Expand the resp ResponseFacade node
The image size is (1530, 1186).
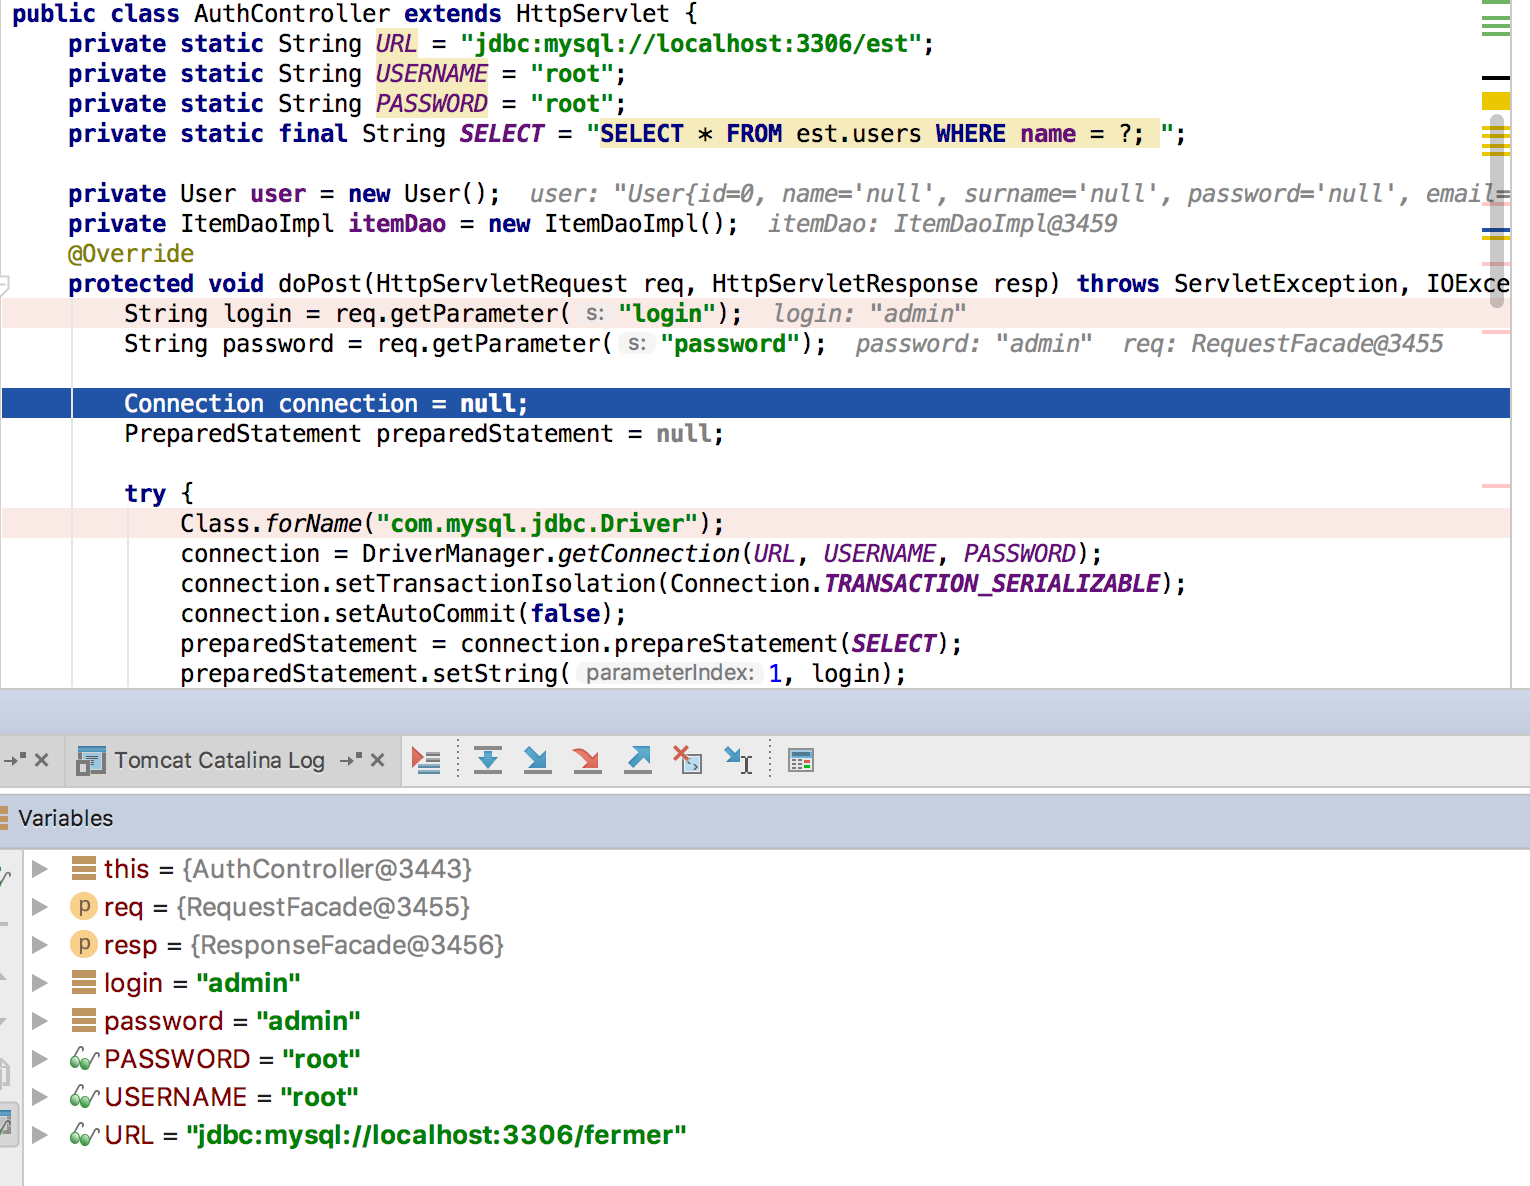coord(40,944)
